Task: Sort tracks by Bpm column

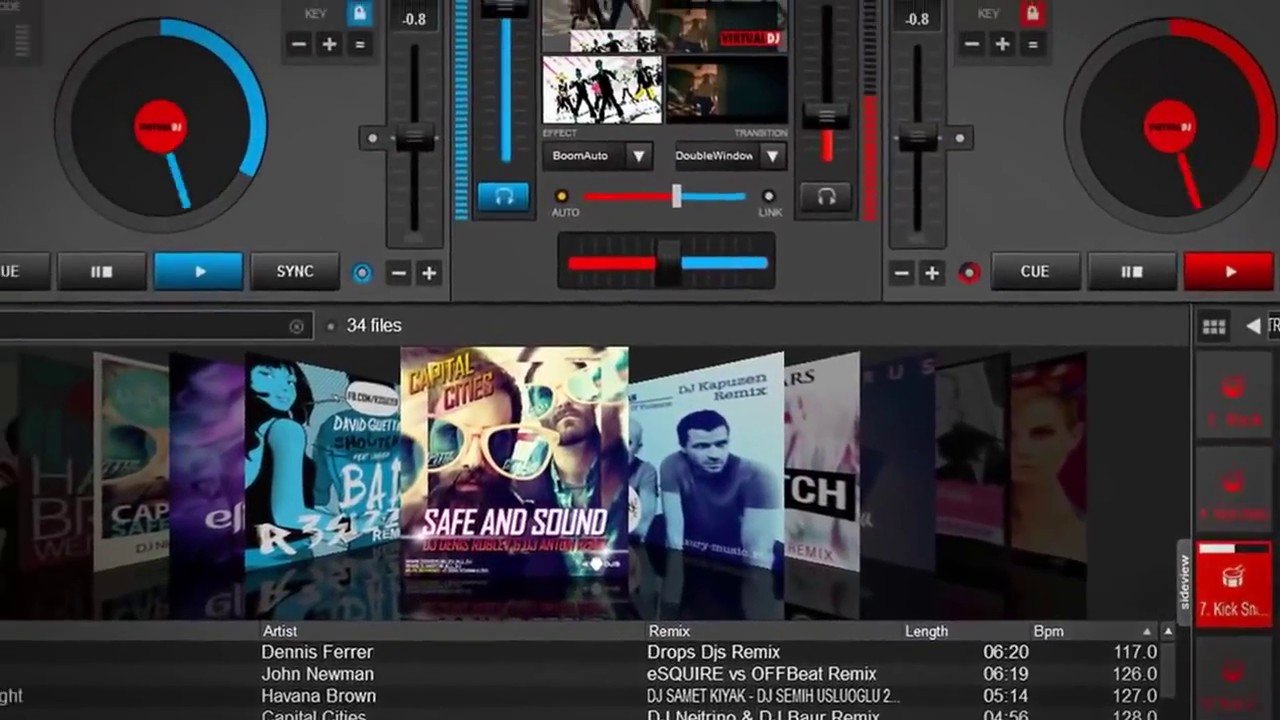Action: (1048, 631)
